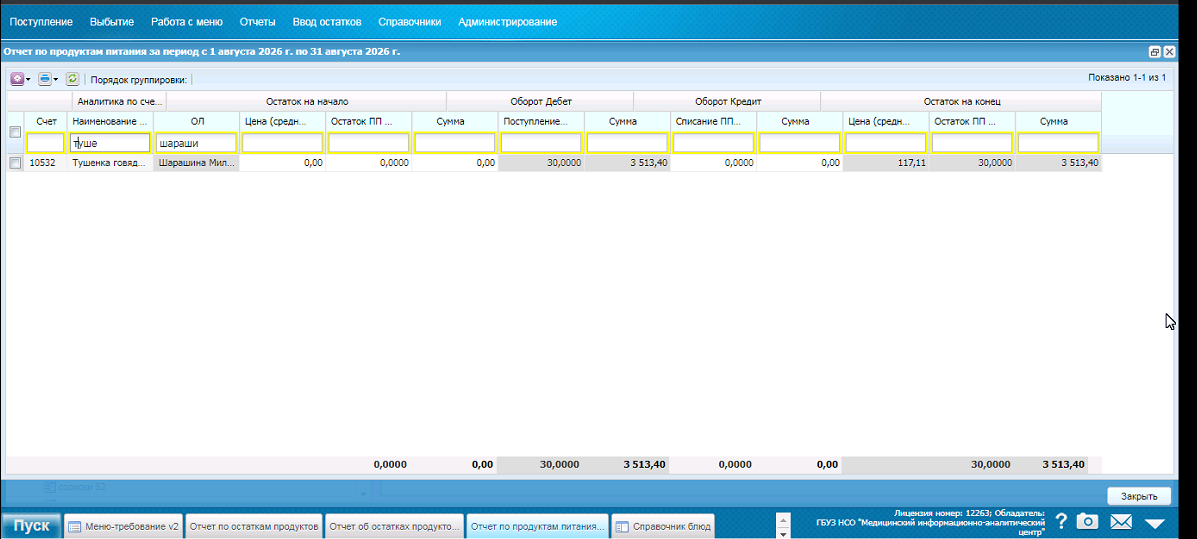Select the Тушенка говяд... cell
The image size is (1197, 539).
point(110,163)
